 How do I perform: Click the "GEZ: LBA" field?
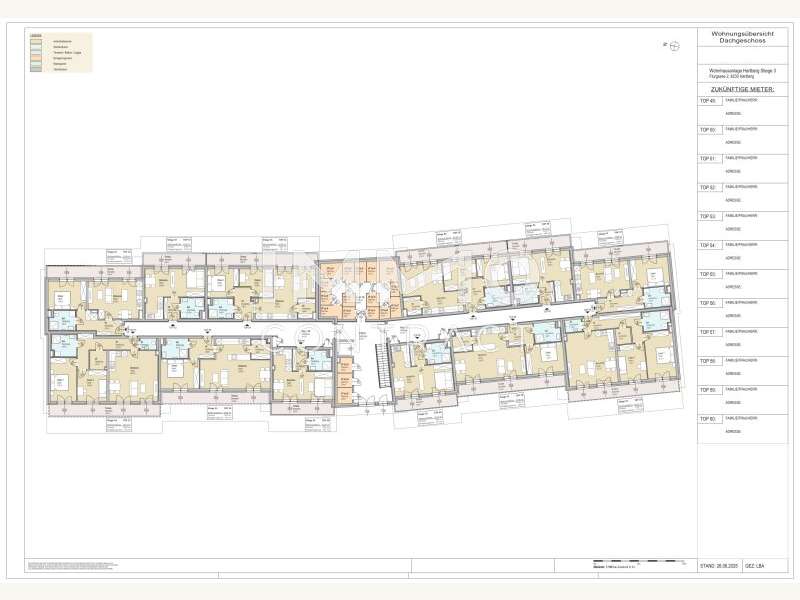pos(755,566)
